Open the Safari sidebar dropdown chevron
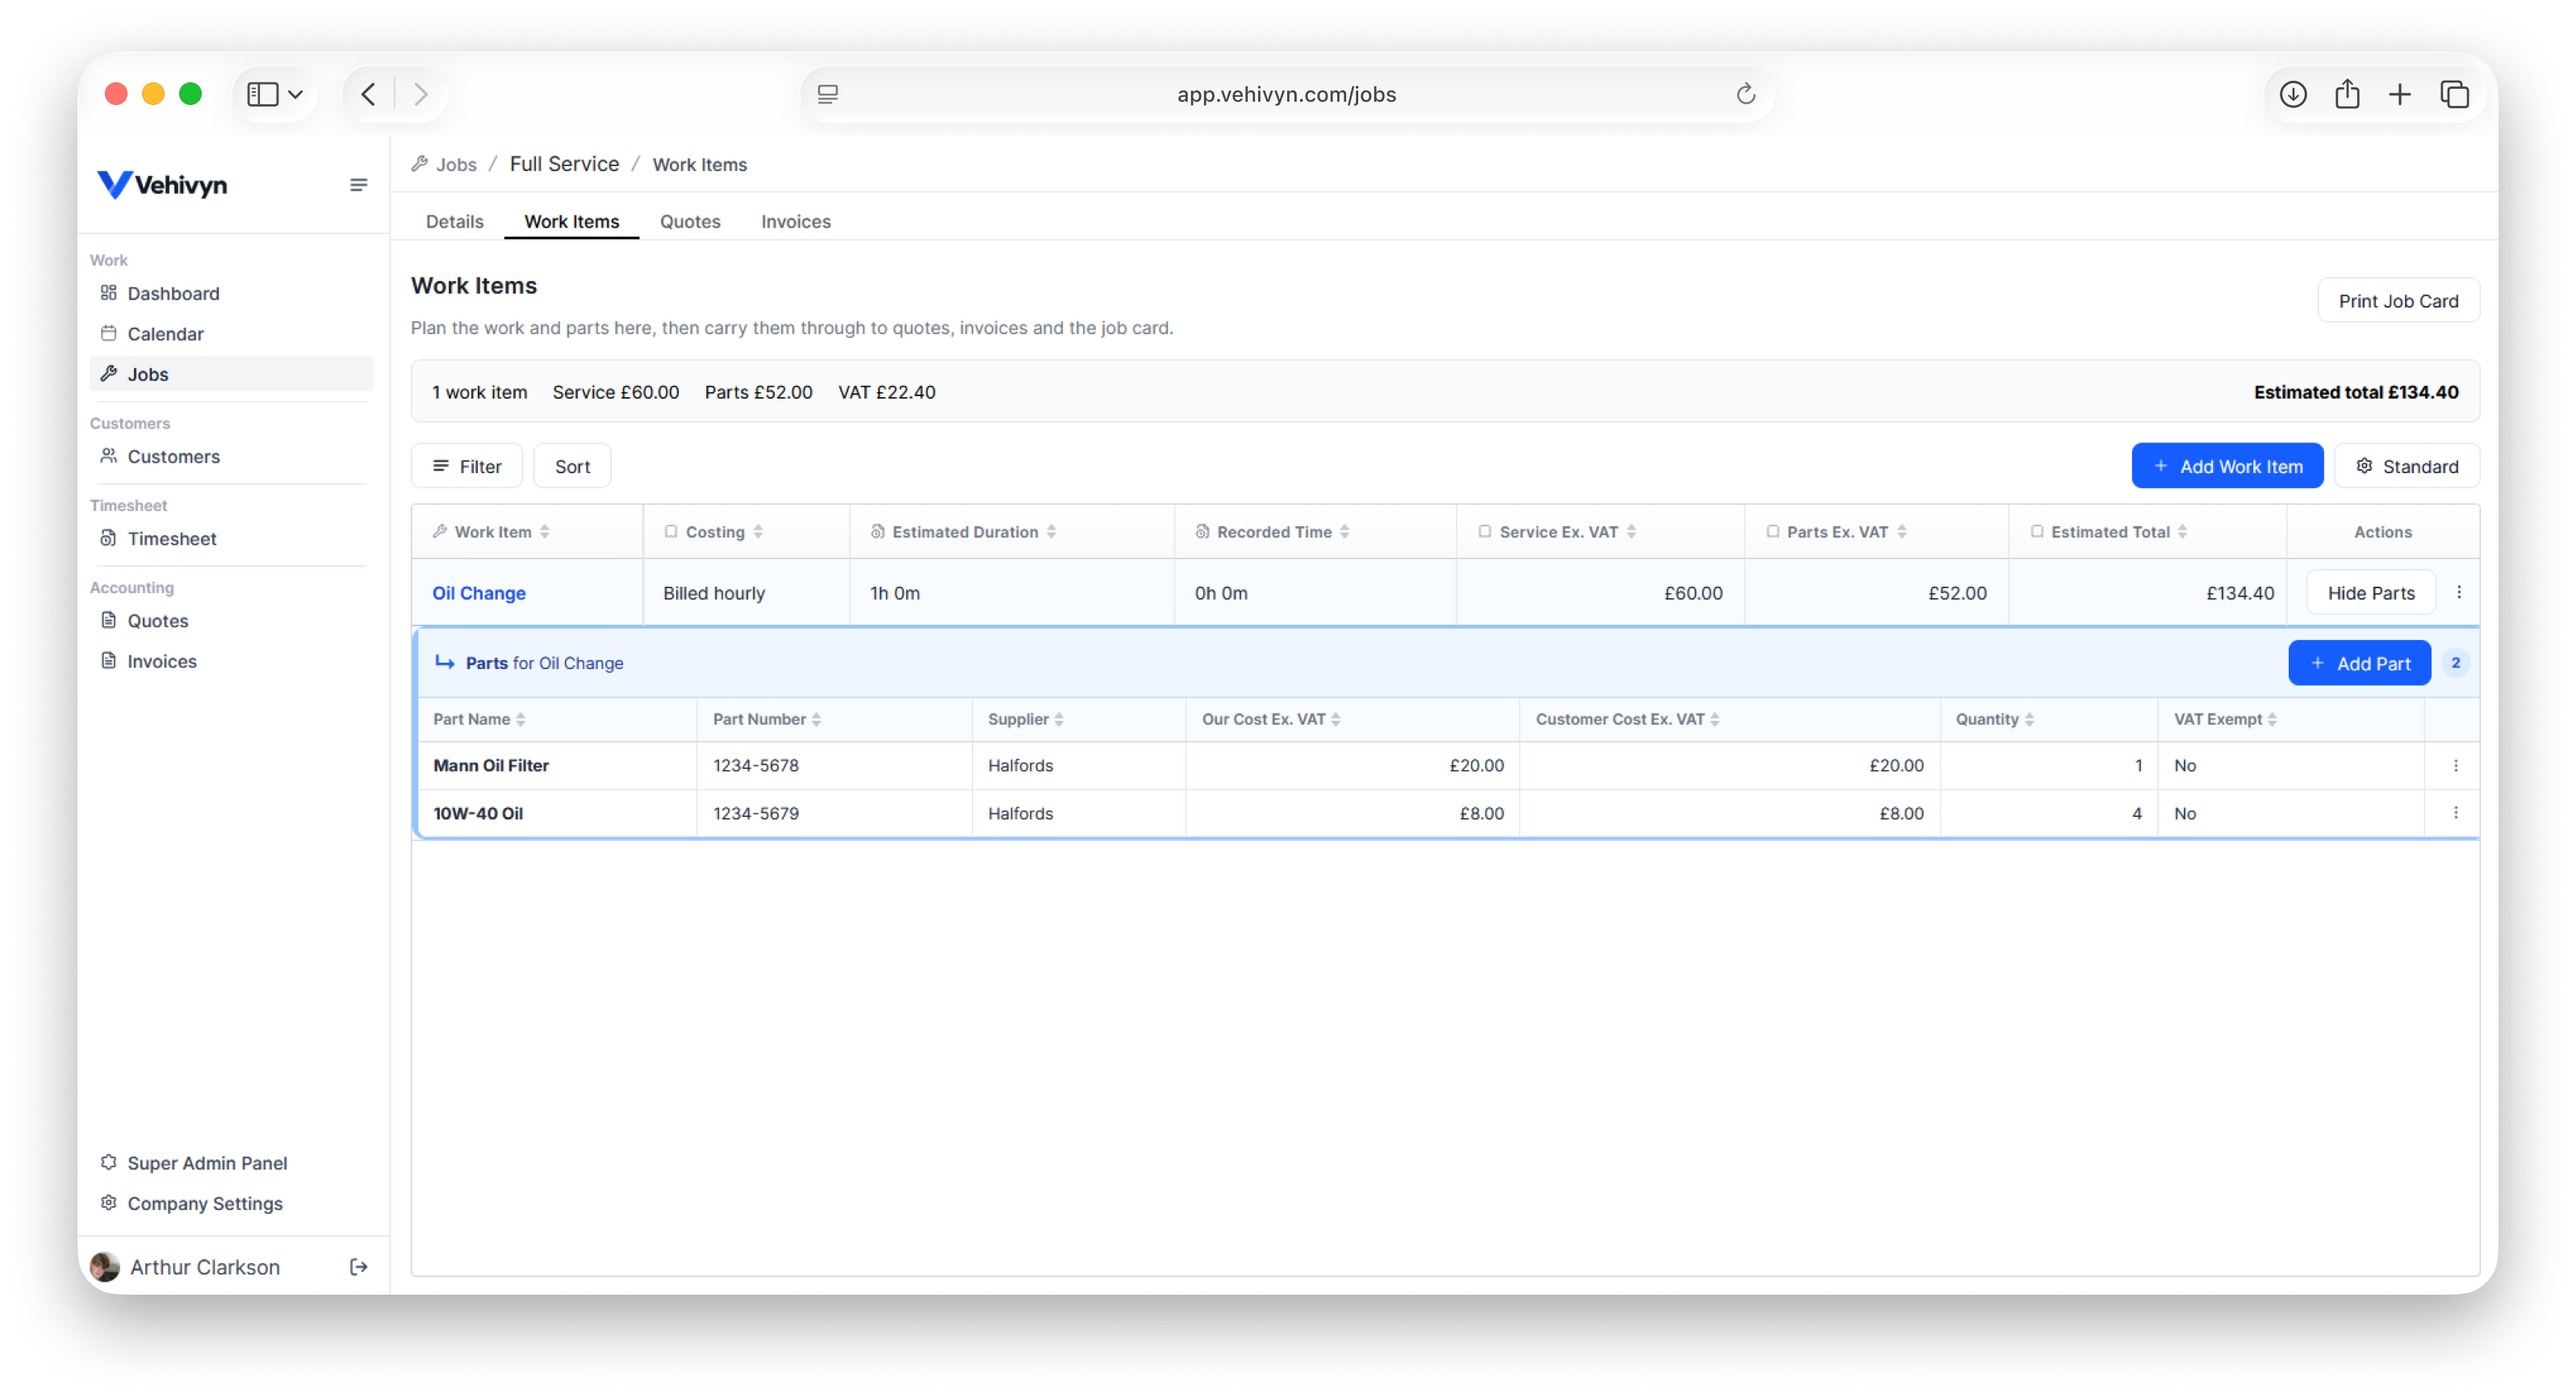The height and width of the screenshot is (1398, 2576). point(295,94)
